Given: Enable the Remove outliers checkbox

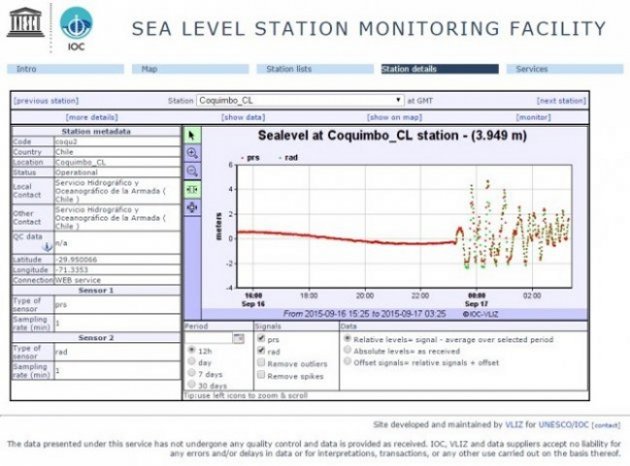Looking at the screenshot, I should [x=260, y=363].
